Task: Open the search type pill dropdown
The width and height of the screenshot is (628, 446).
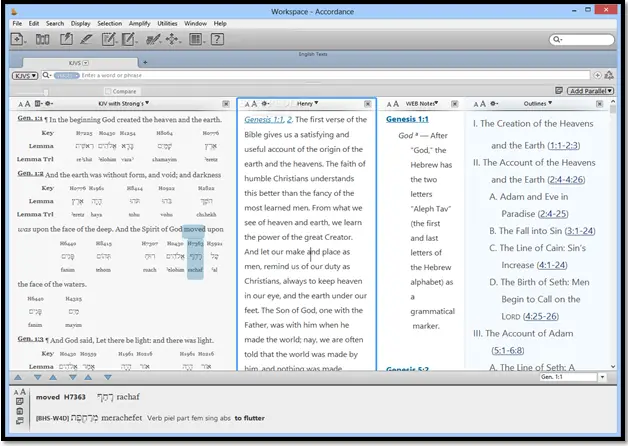Action: click(x=66, y=75)
